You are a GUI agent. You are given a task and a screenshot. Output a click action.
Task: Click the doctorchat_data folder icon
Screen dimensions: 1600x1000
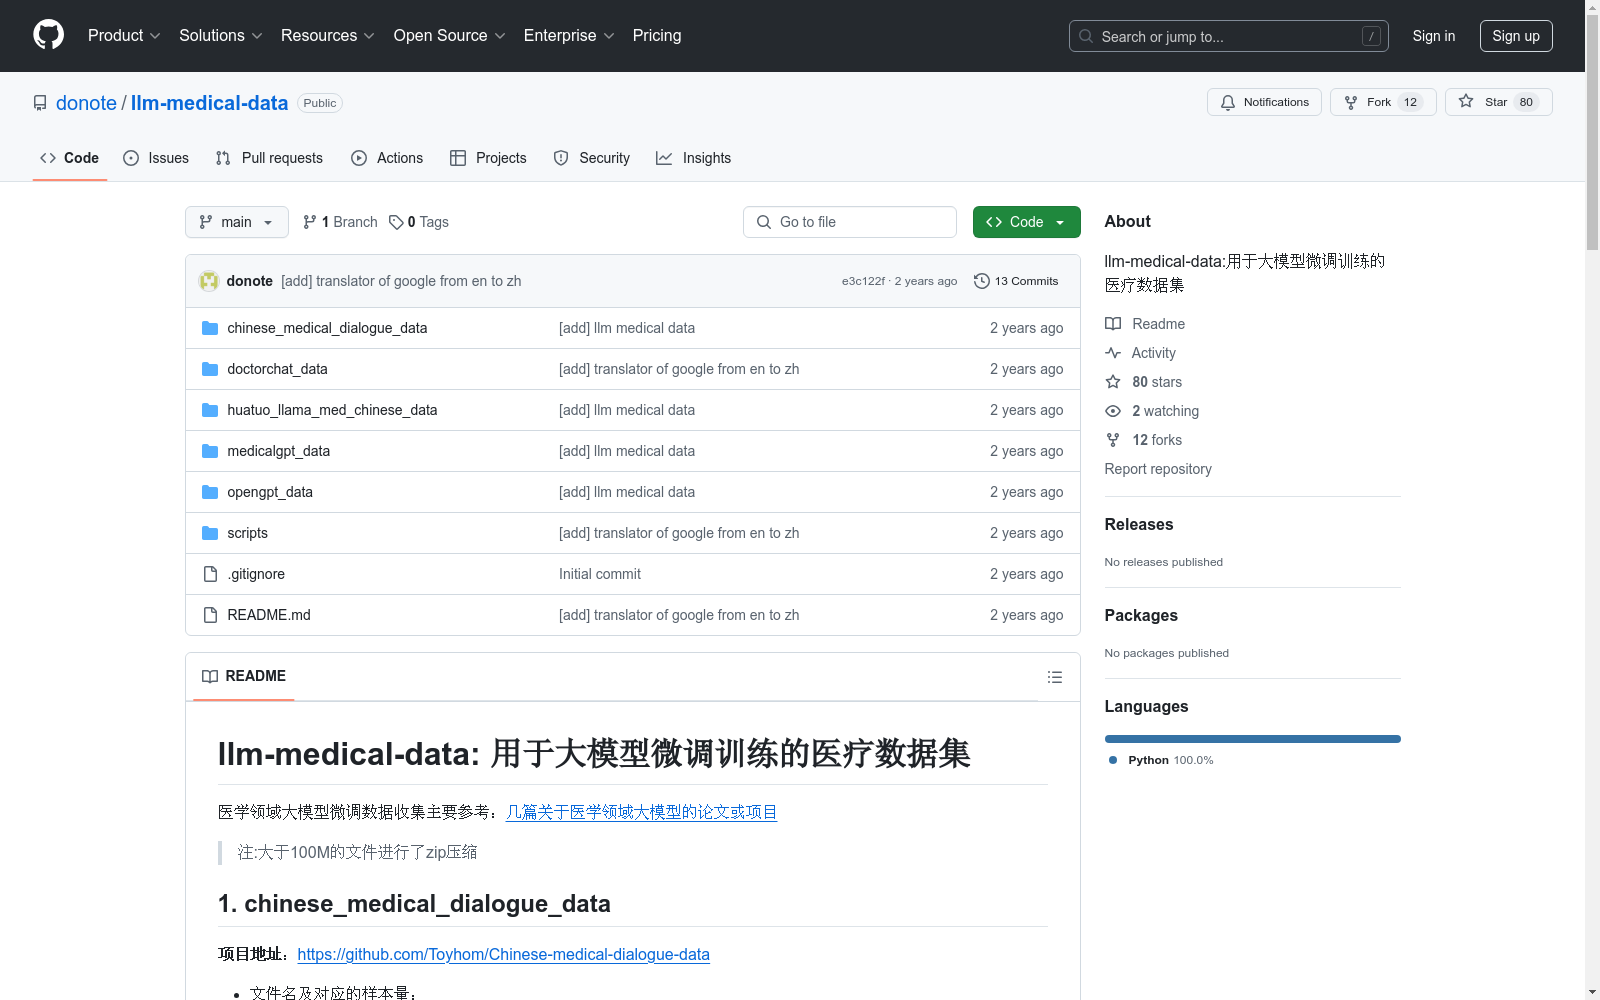210,369
